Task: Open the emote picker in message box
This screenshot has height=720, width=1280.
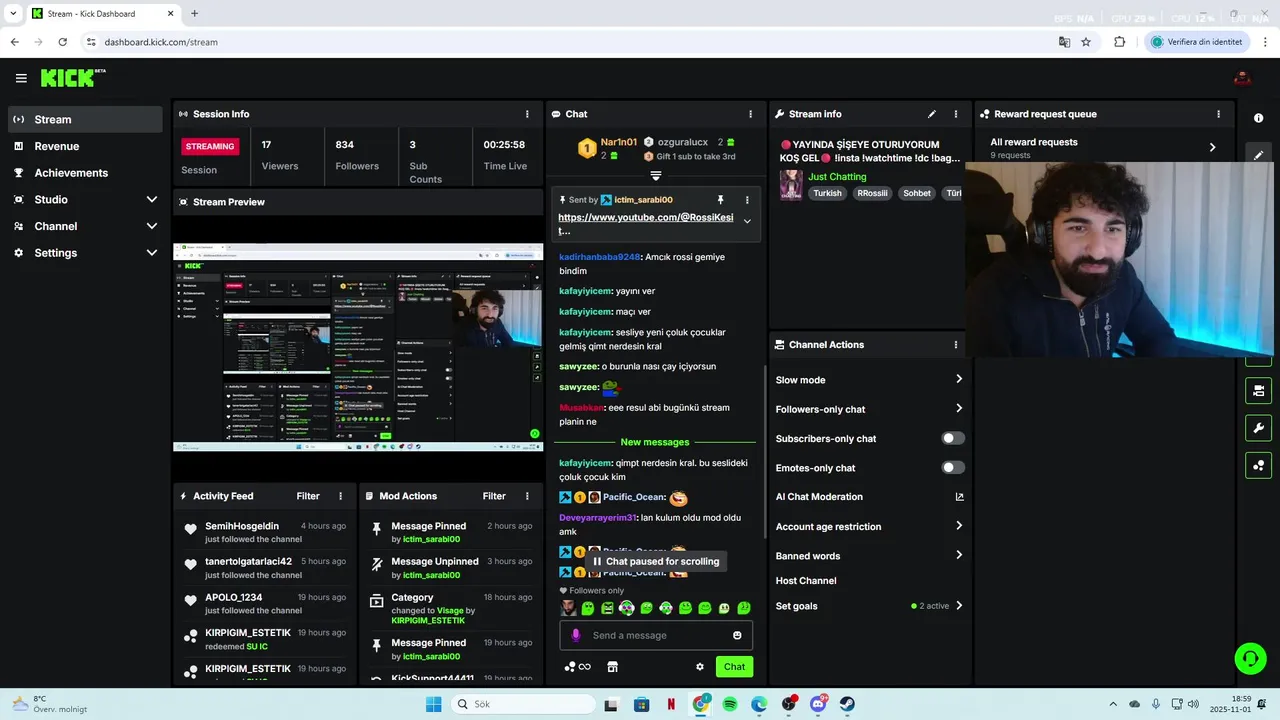Action: 737,635
